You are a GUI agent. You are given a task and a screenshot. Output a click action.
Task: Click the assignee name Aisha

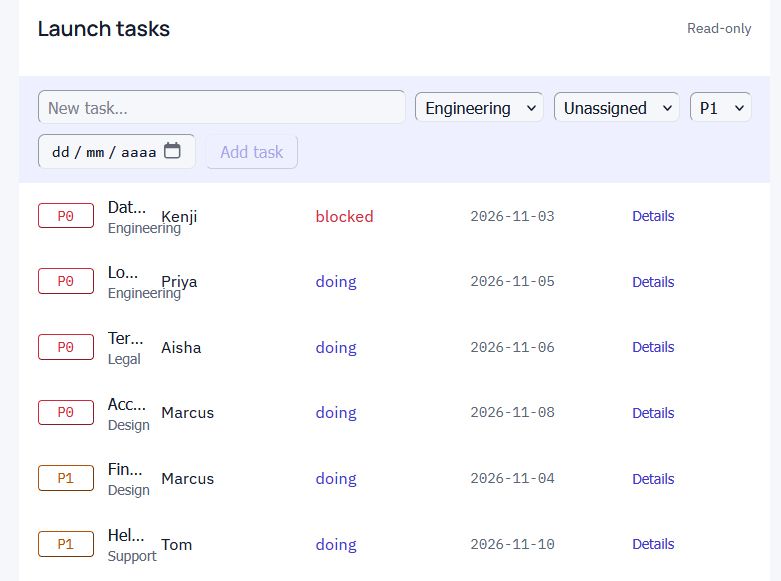[181, 347]
